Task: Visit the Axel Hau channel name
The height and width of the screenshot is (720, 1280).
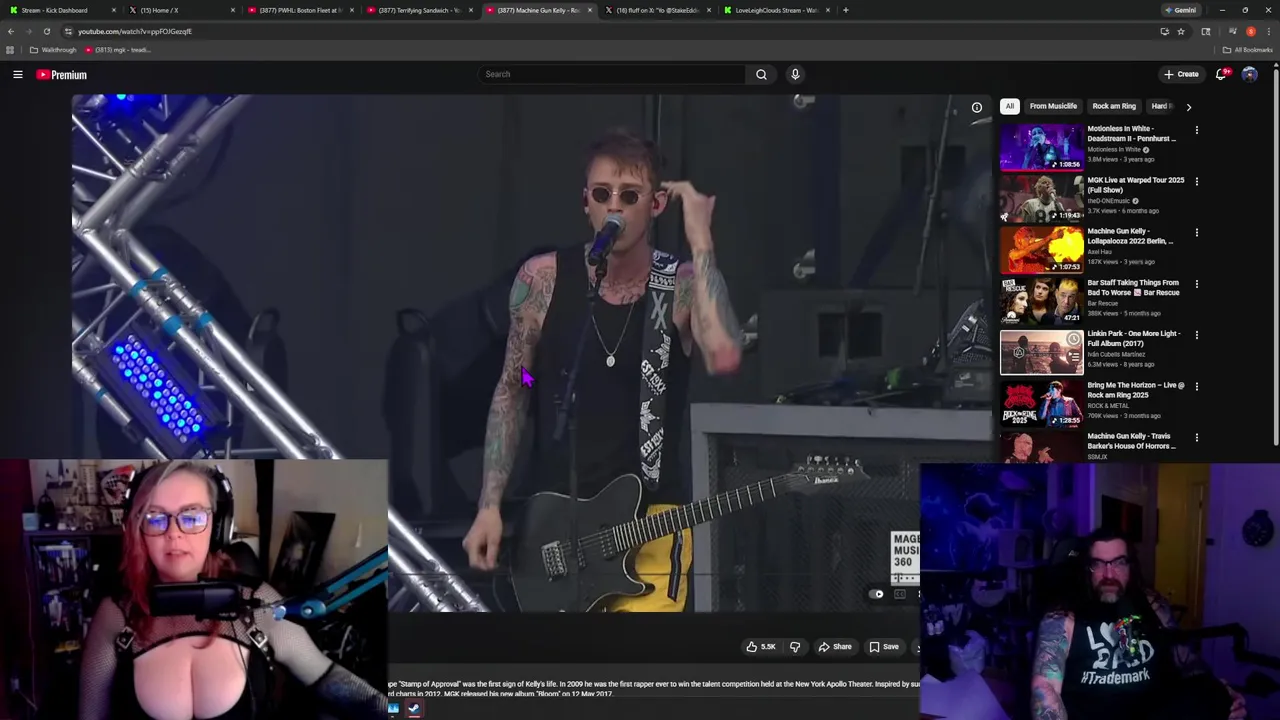Action: [1099, 252]
